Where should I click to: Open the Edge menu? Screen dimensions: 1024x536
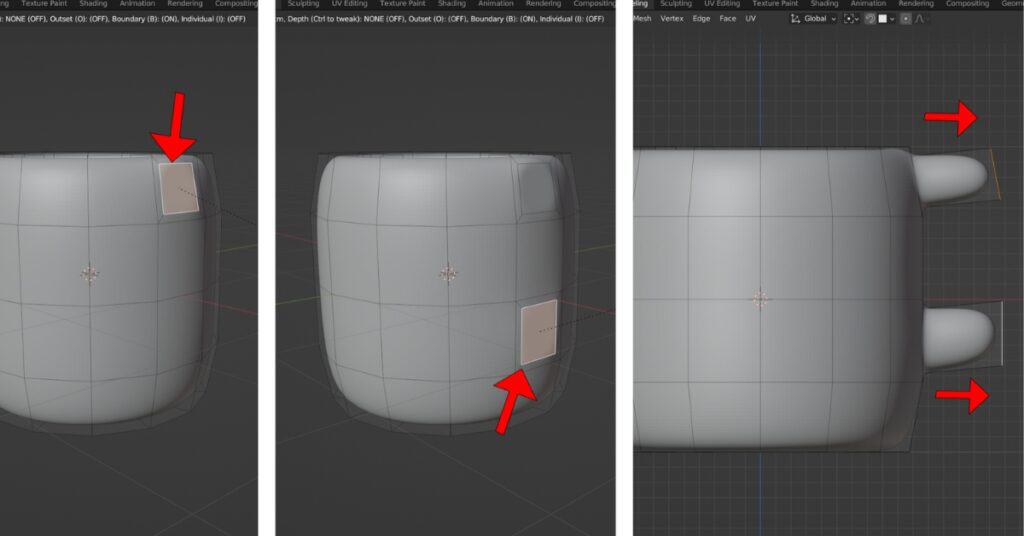click(x=701, y=19)
